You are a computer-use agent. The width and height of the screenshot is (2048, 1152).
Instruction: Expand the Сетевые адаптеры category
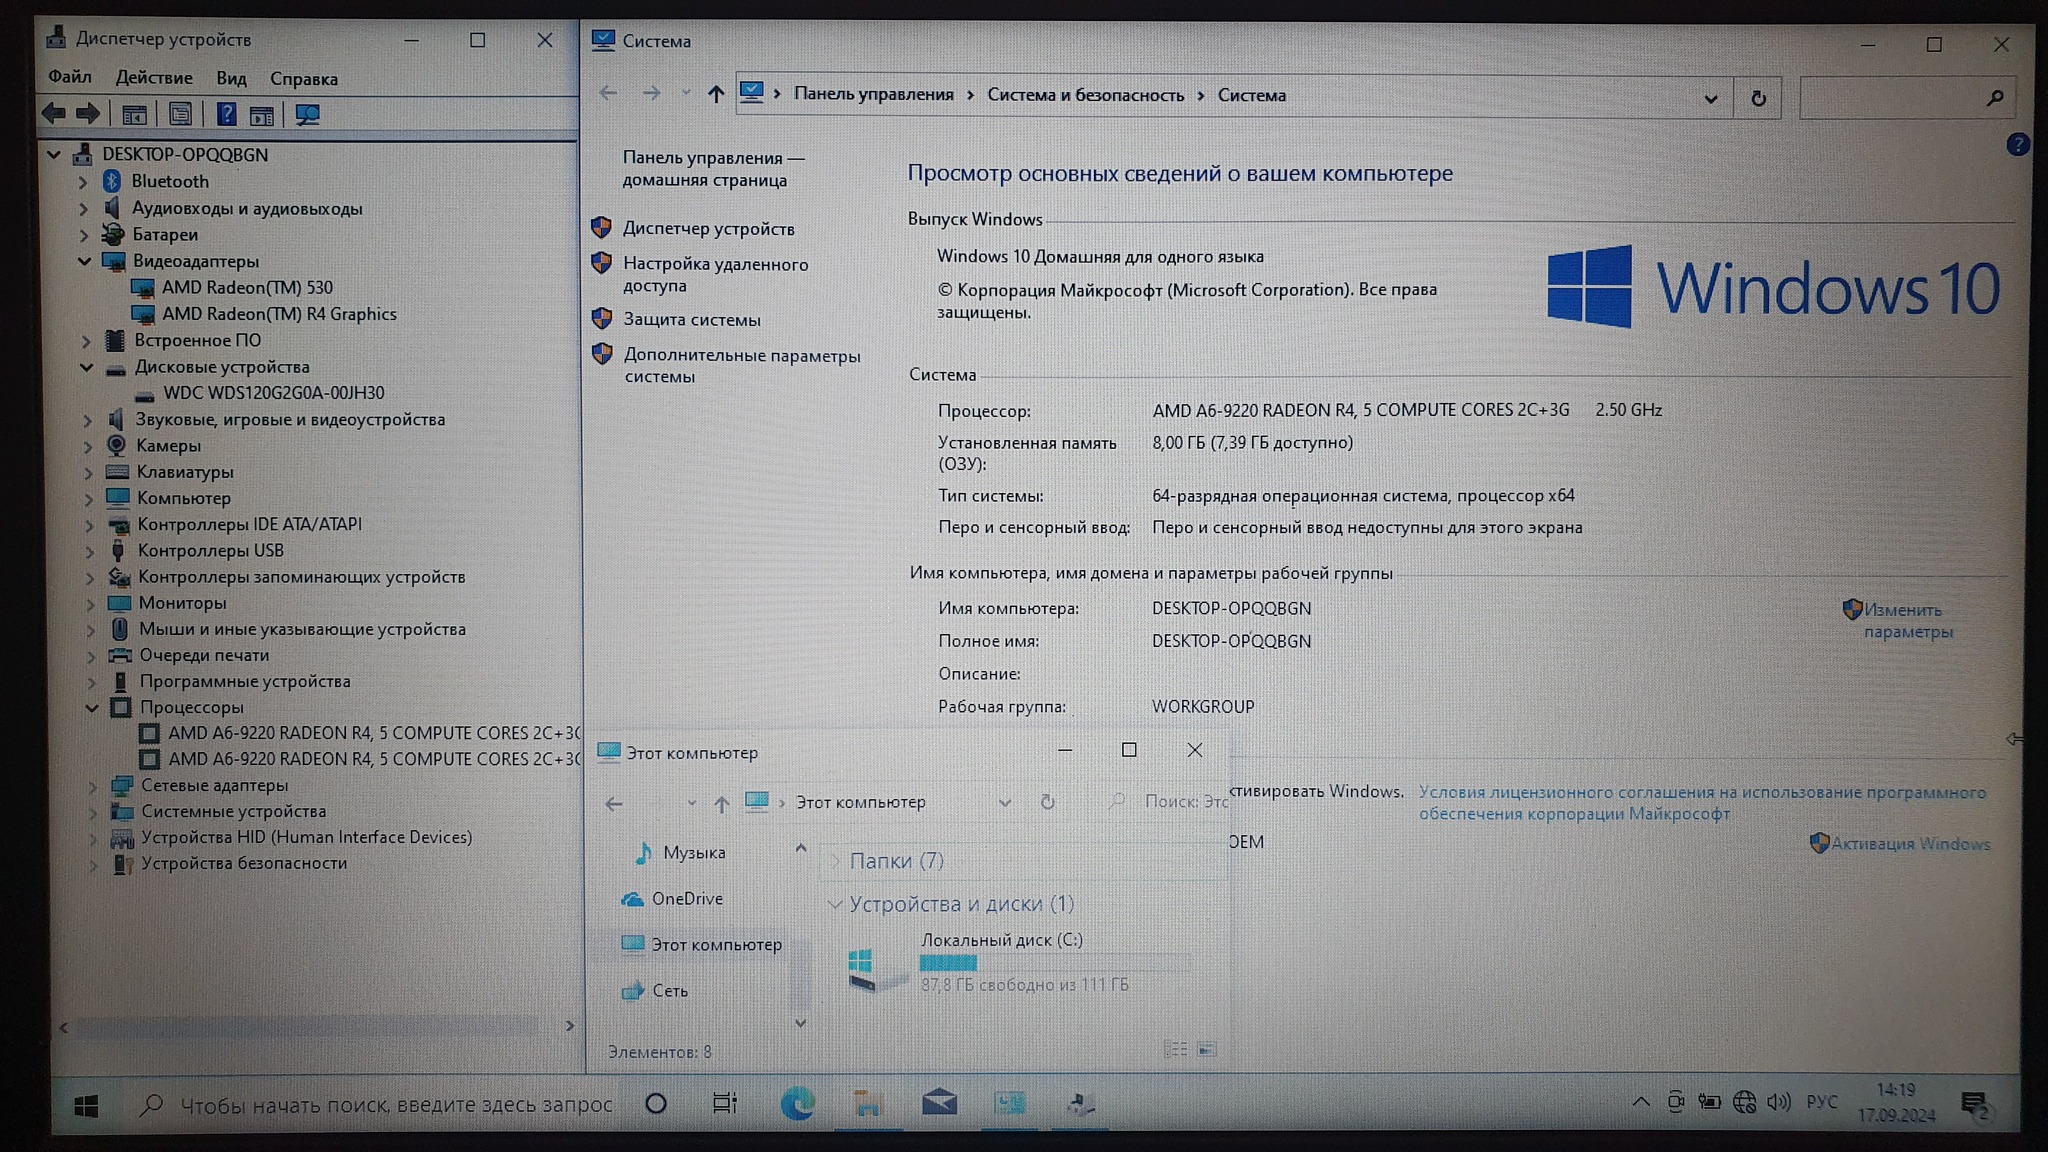[92, 786]
